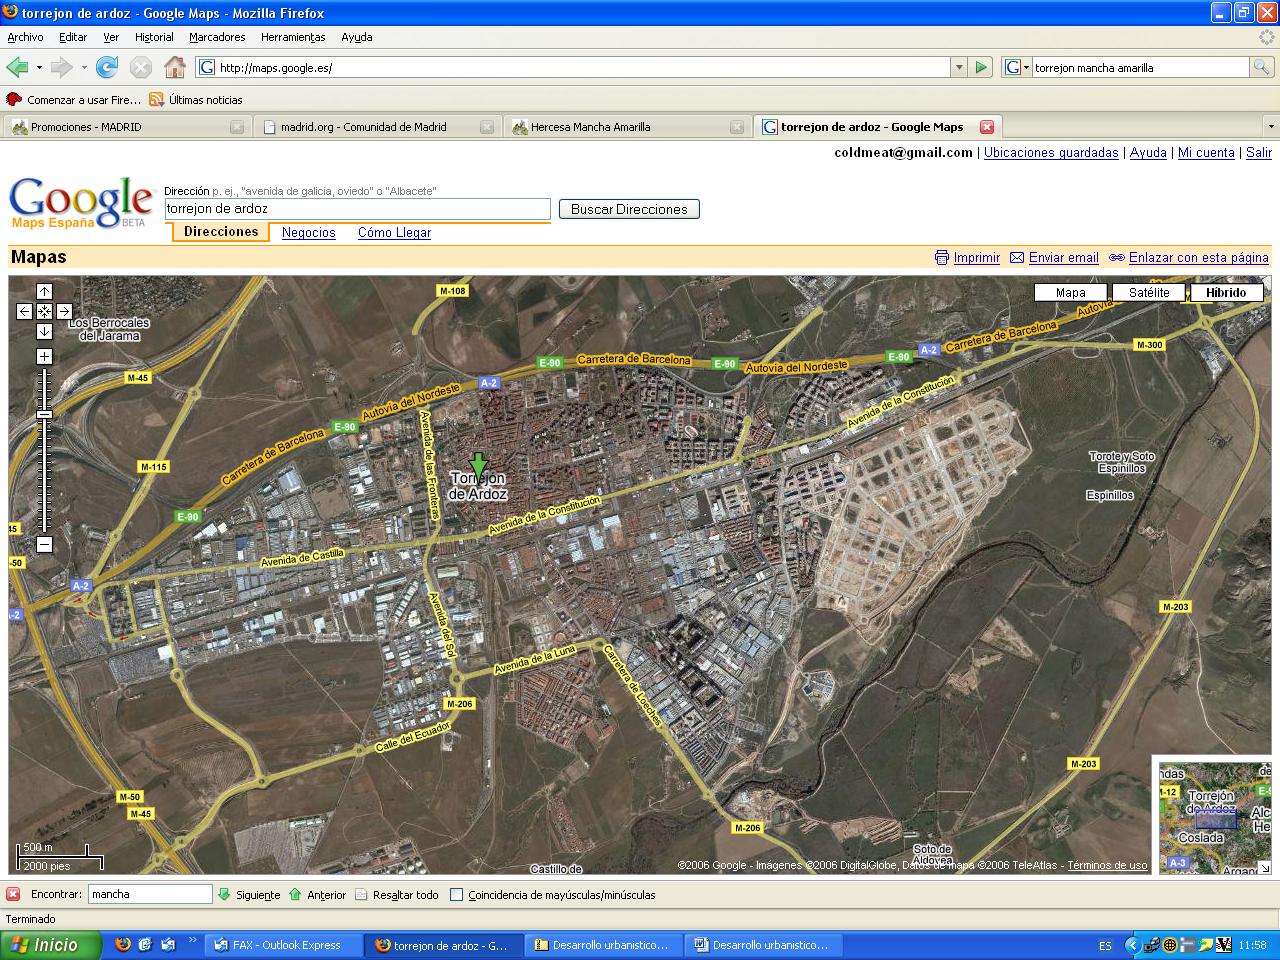Open search engine selector dropdown
Image resolution: width=1280 pixels, height=960 pixels.
[x=1017, y=67]
